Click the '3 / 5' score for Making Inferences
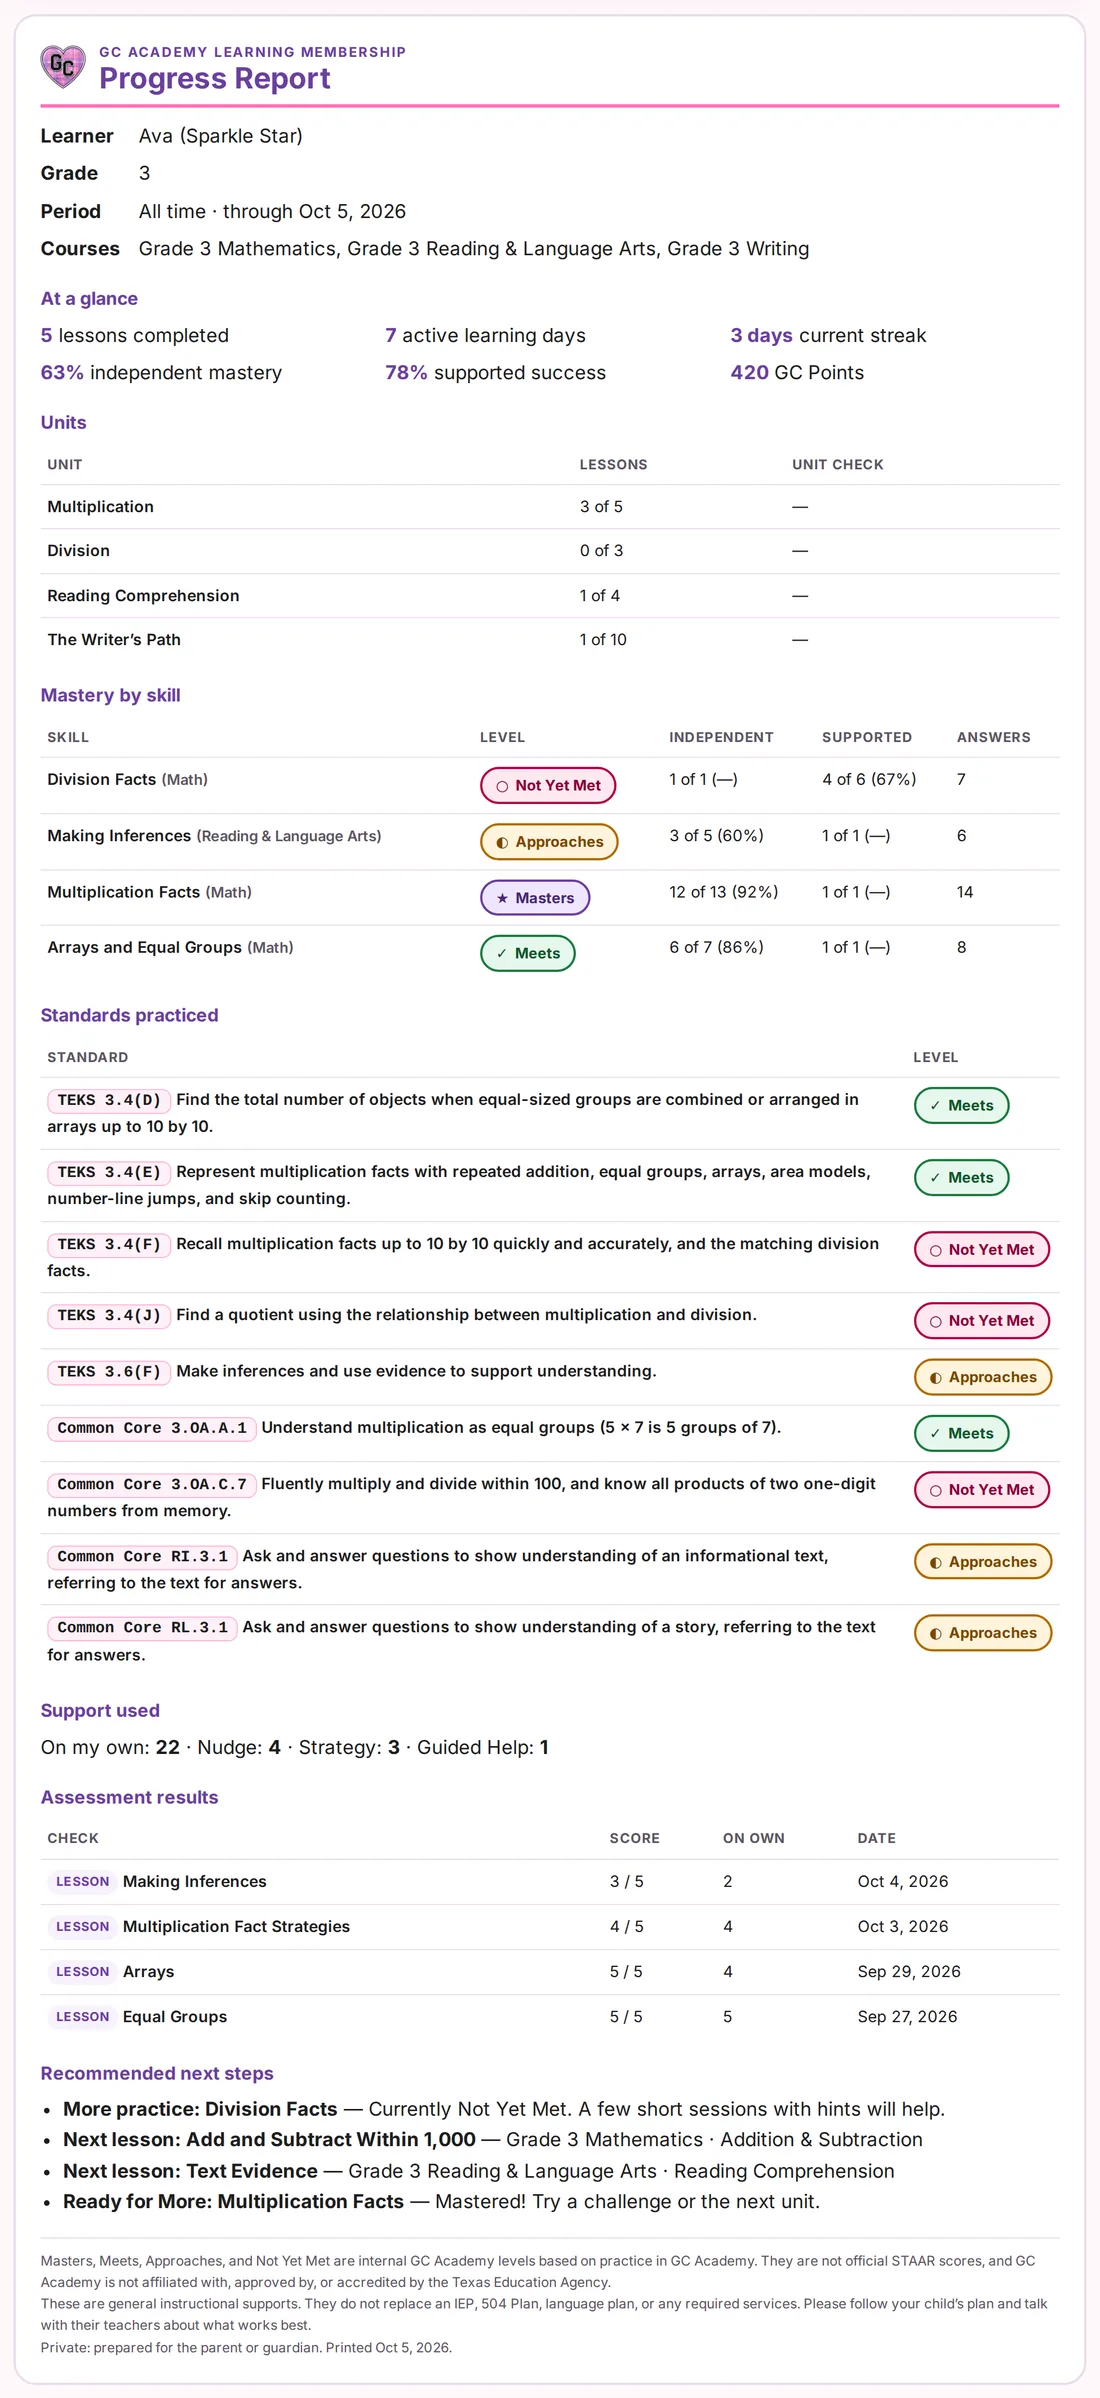This screenshot has width=1100, height=2398. [x=626, y=1881]
